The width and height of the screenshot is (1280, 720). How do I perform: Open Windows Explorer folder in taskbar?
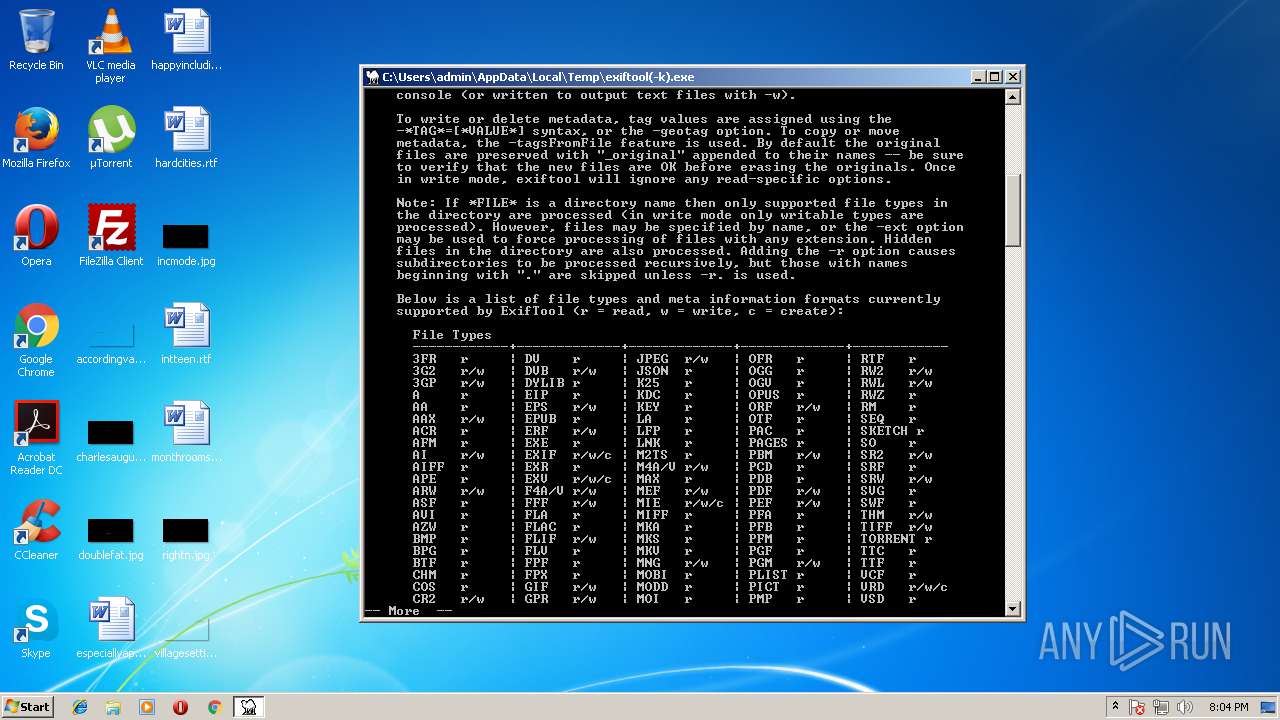tap(113, 707)
